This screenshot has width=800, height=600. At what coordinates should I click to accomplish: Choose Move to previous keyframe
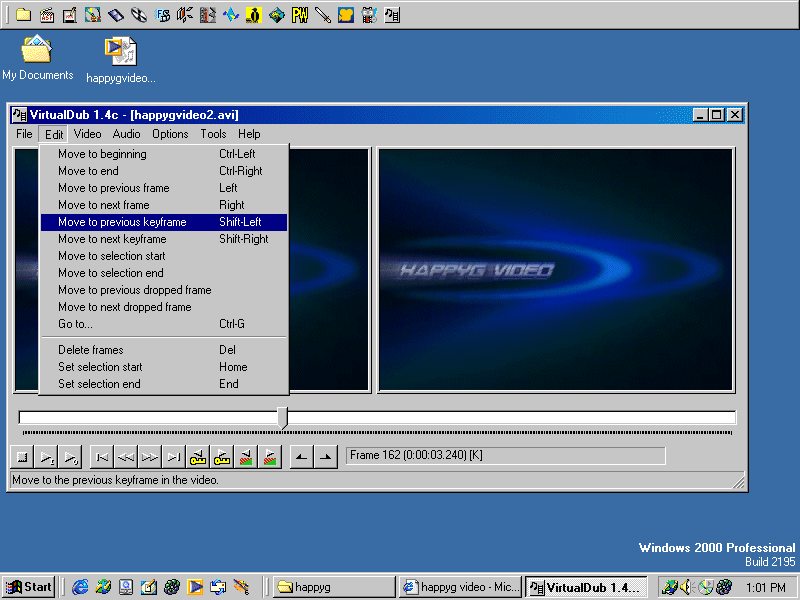[x=164, y=222]
